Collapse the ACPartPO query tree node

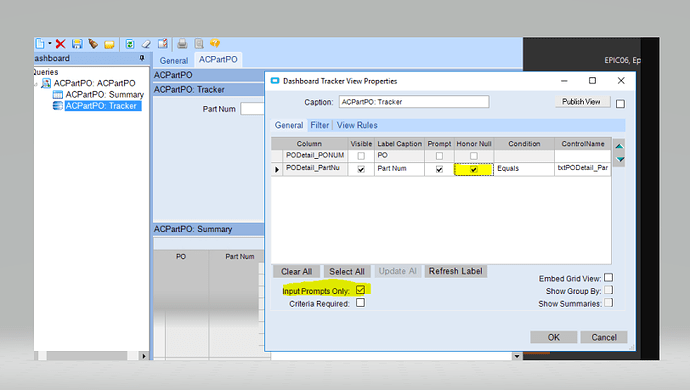[x=36, y=84]
